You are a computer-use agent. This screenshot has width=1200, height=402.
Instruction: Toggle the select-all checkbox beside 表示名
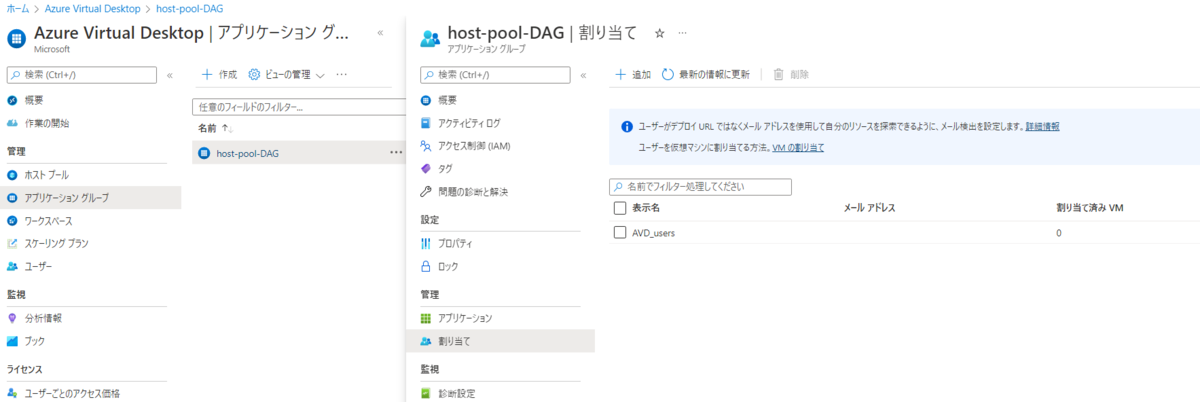click(620, 207)
